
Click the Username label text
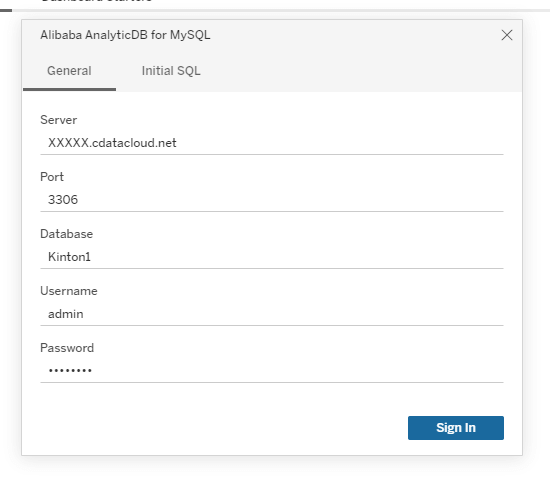69,291
